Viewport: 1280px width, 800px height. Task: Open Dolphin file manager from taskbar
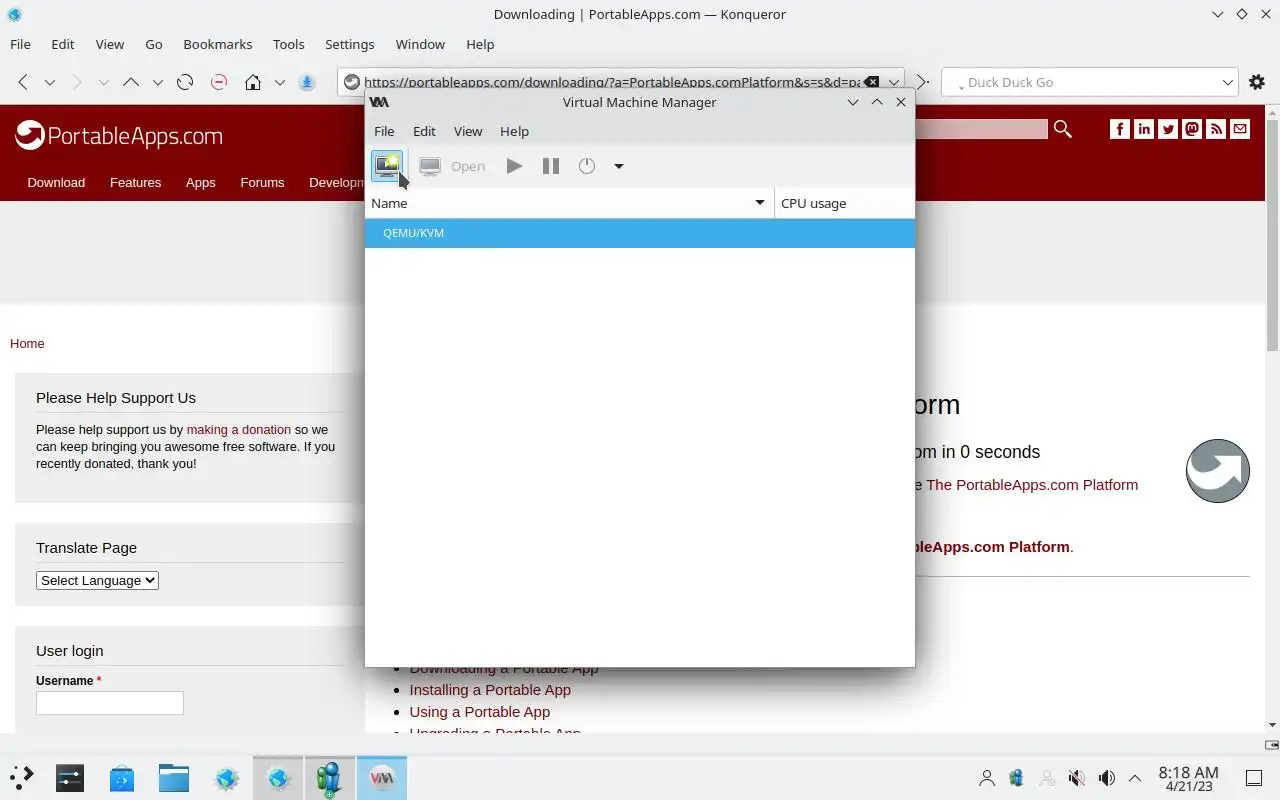point(174,778)
